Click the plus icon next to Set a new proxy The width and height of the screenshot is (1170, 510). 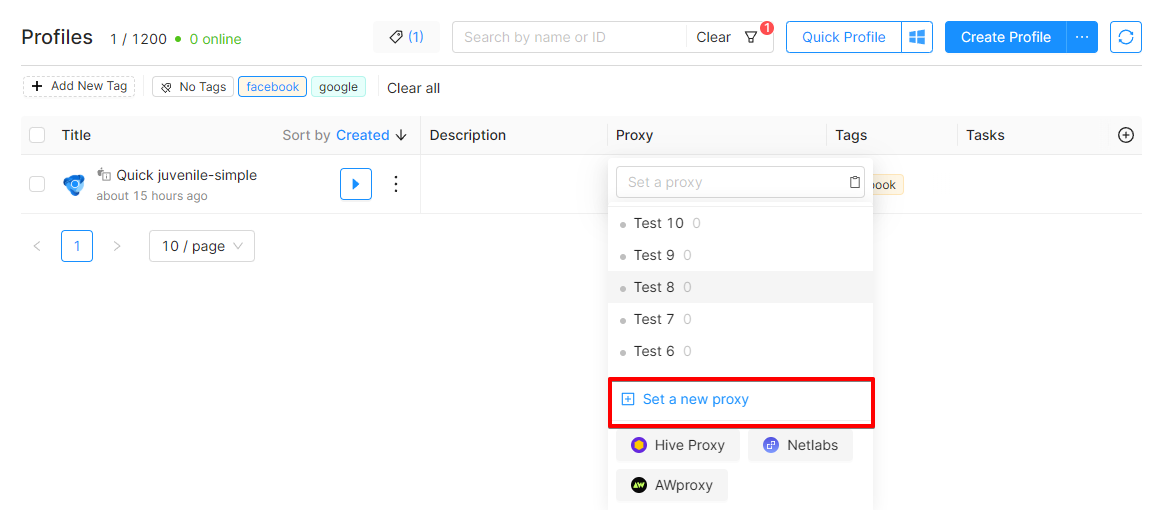tap(628, 399)
